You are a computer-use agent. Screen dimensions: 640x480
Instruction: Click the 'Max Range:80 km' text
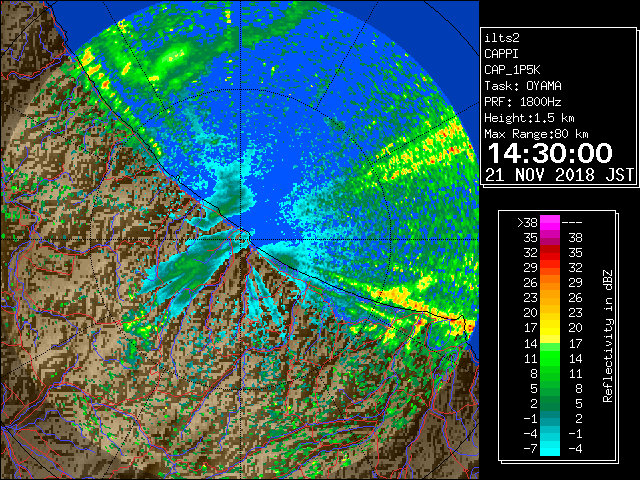(x=536, y=134)
